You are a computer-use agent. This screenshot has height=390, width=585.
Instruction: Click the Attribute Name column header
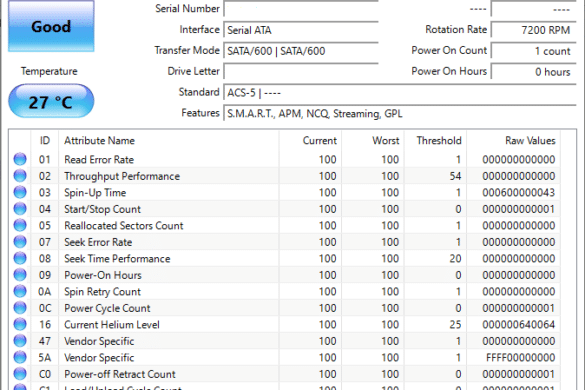(x=169, y=141)
